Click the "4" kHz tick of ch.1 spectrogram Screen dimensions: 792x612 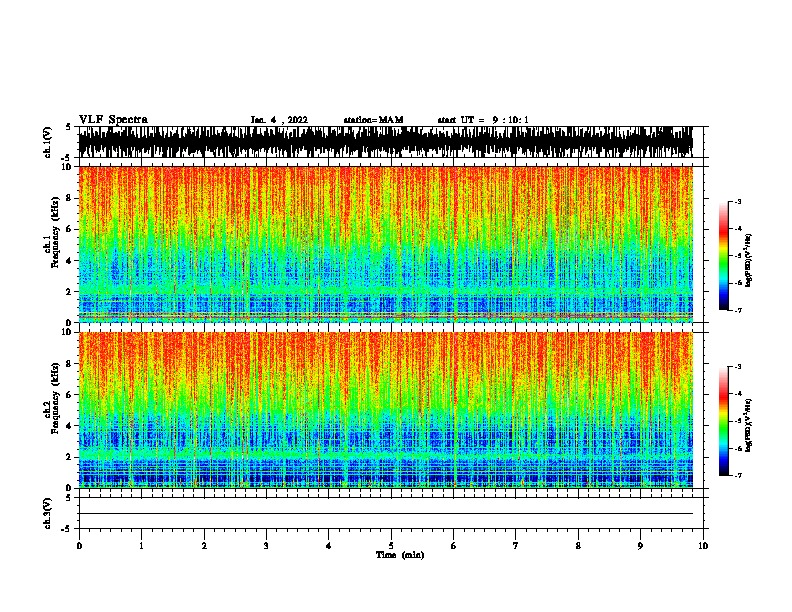(70, 261)
